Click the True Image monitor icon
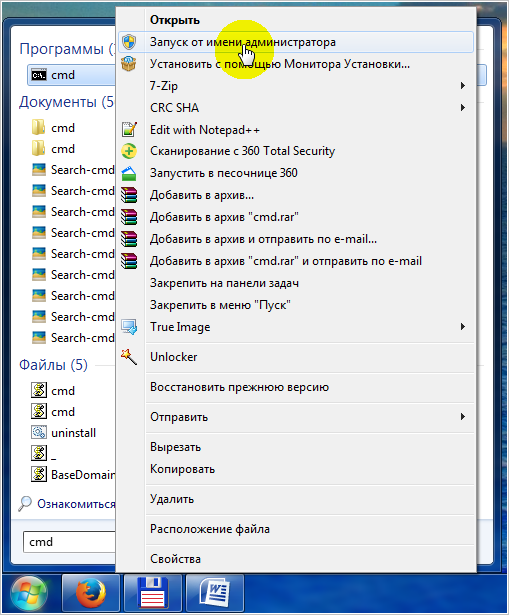 pos(129,327)
